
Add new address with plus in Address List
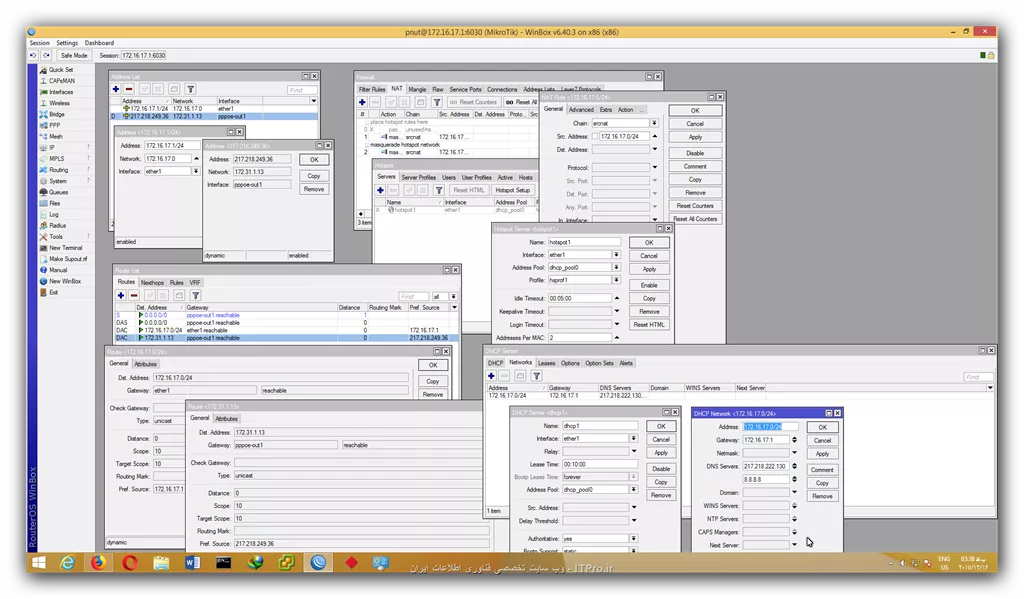[x=116, y=89]
